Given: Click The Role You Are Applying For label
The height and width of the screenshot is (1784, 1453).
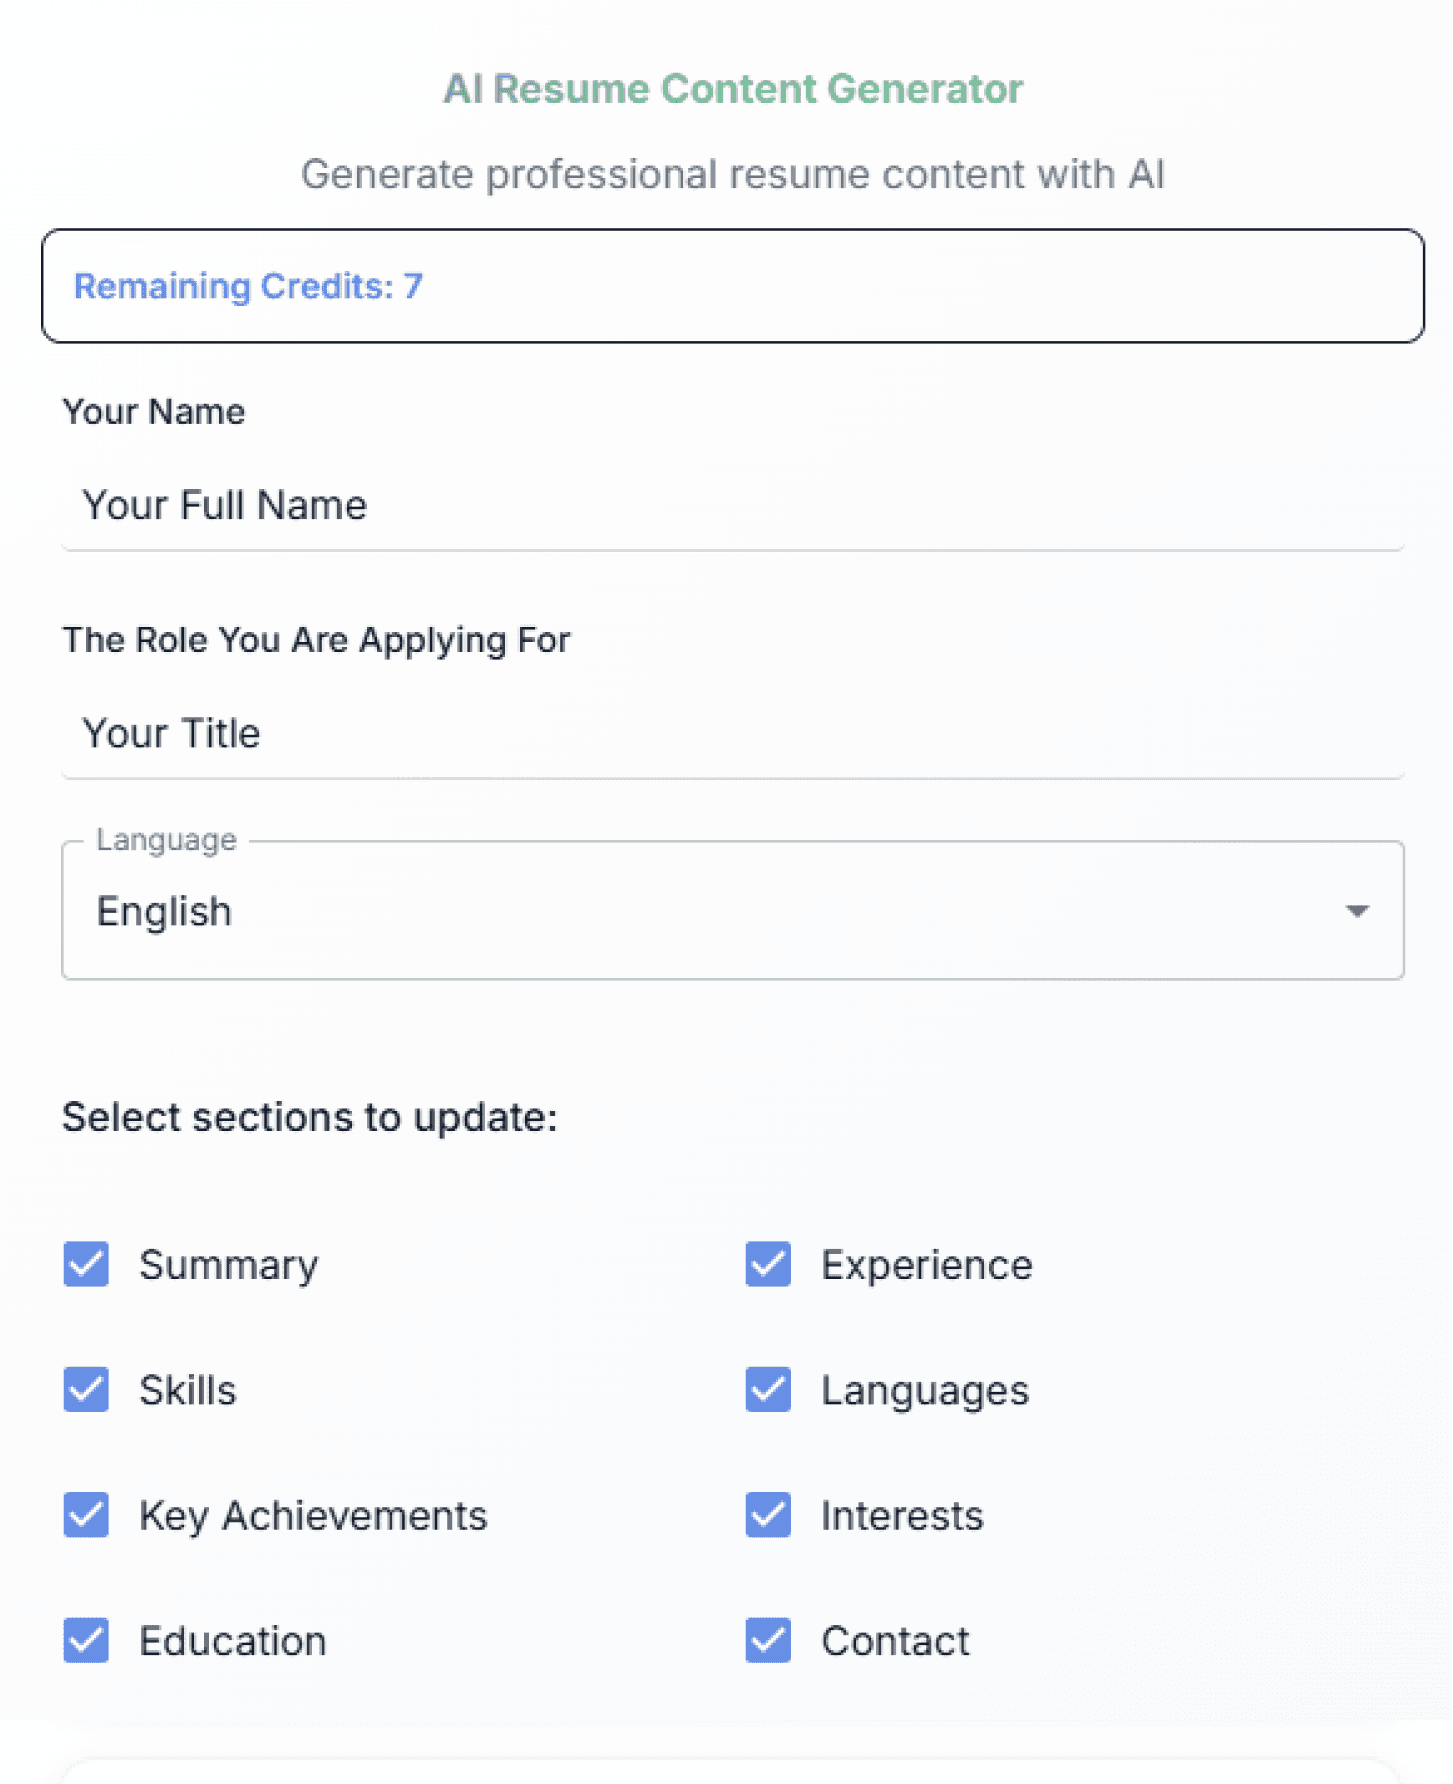Looking at the screenshot, I should [316, 640].
